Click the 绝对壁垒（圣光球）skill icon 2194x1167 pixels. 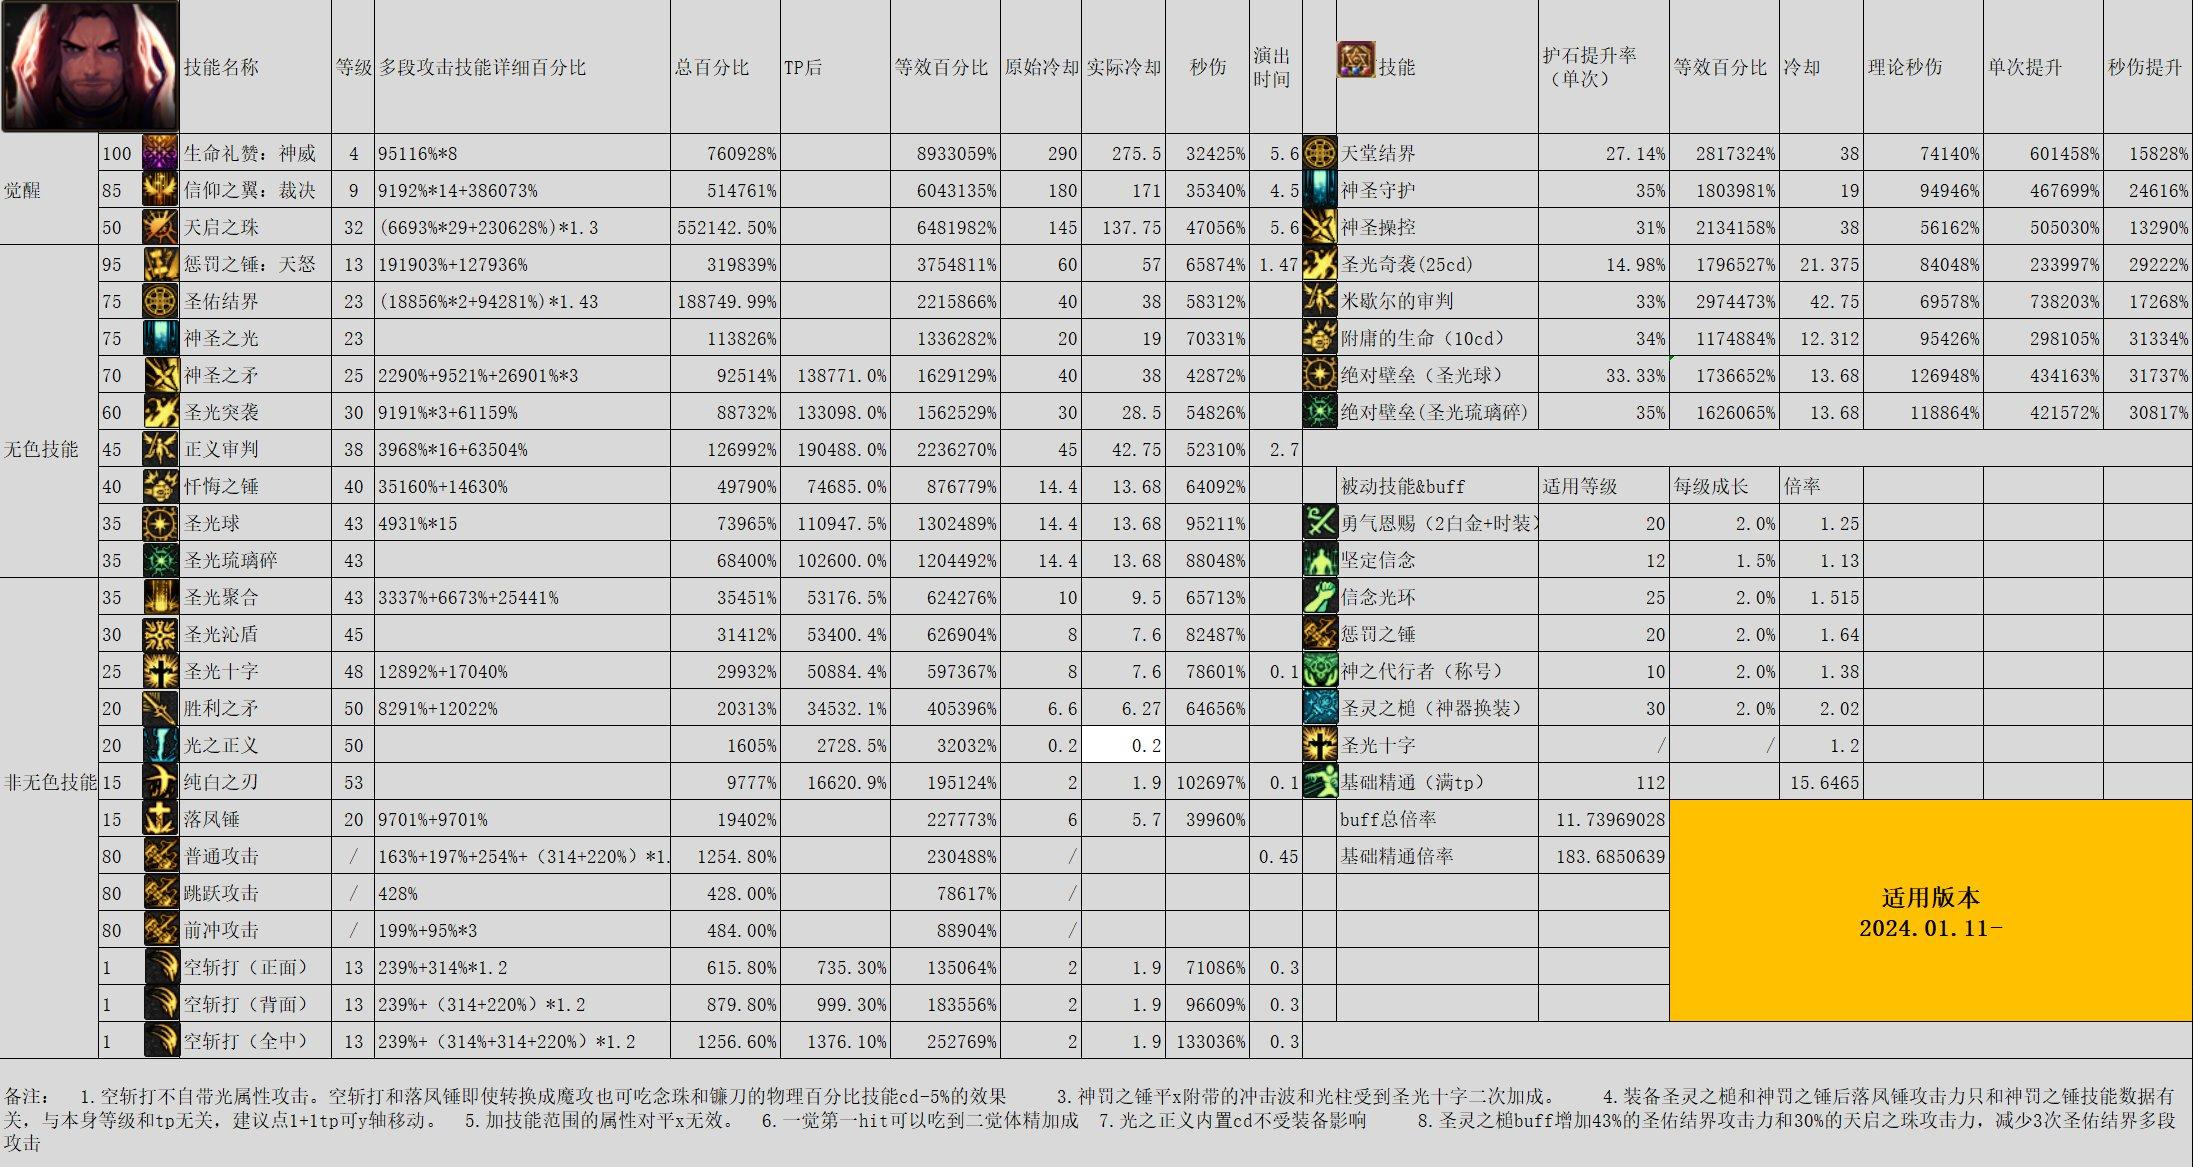pyautogui.click(x=1318, y=375)
